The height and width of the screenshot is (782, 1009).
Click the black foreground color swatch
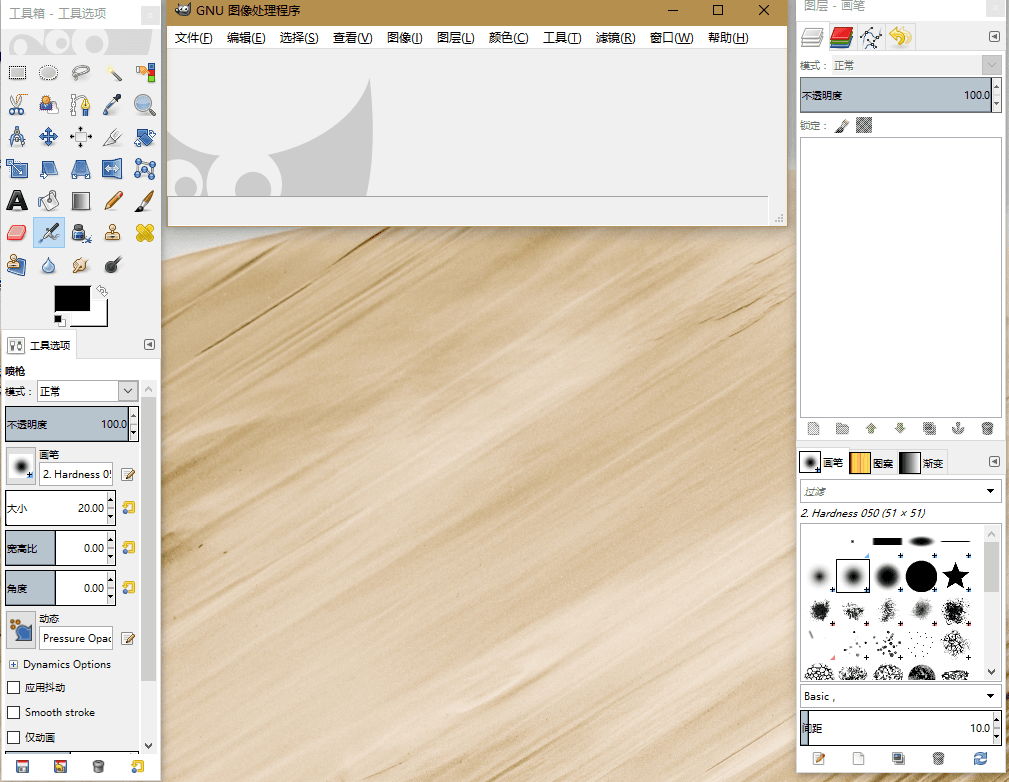[x=71, y=299]
